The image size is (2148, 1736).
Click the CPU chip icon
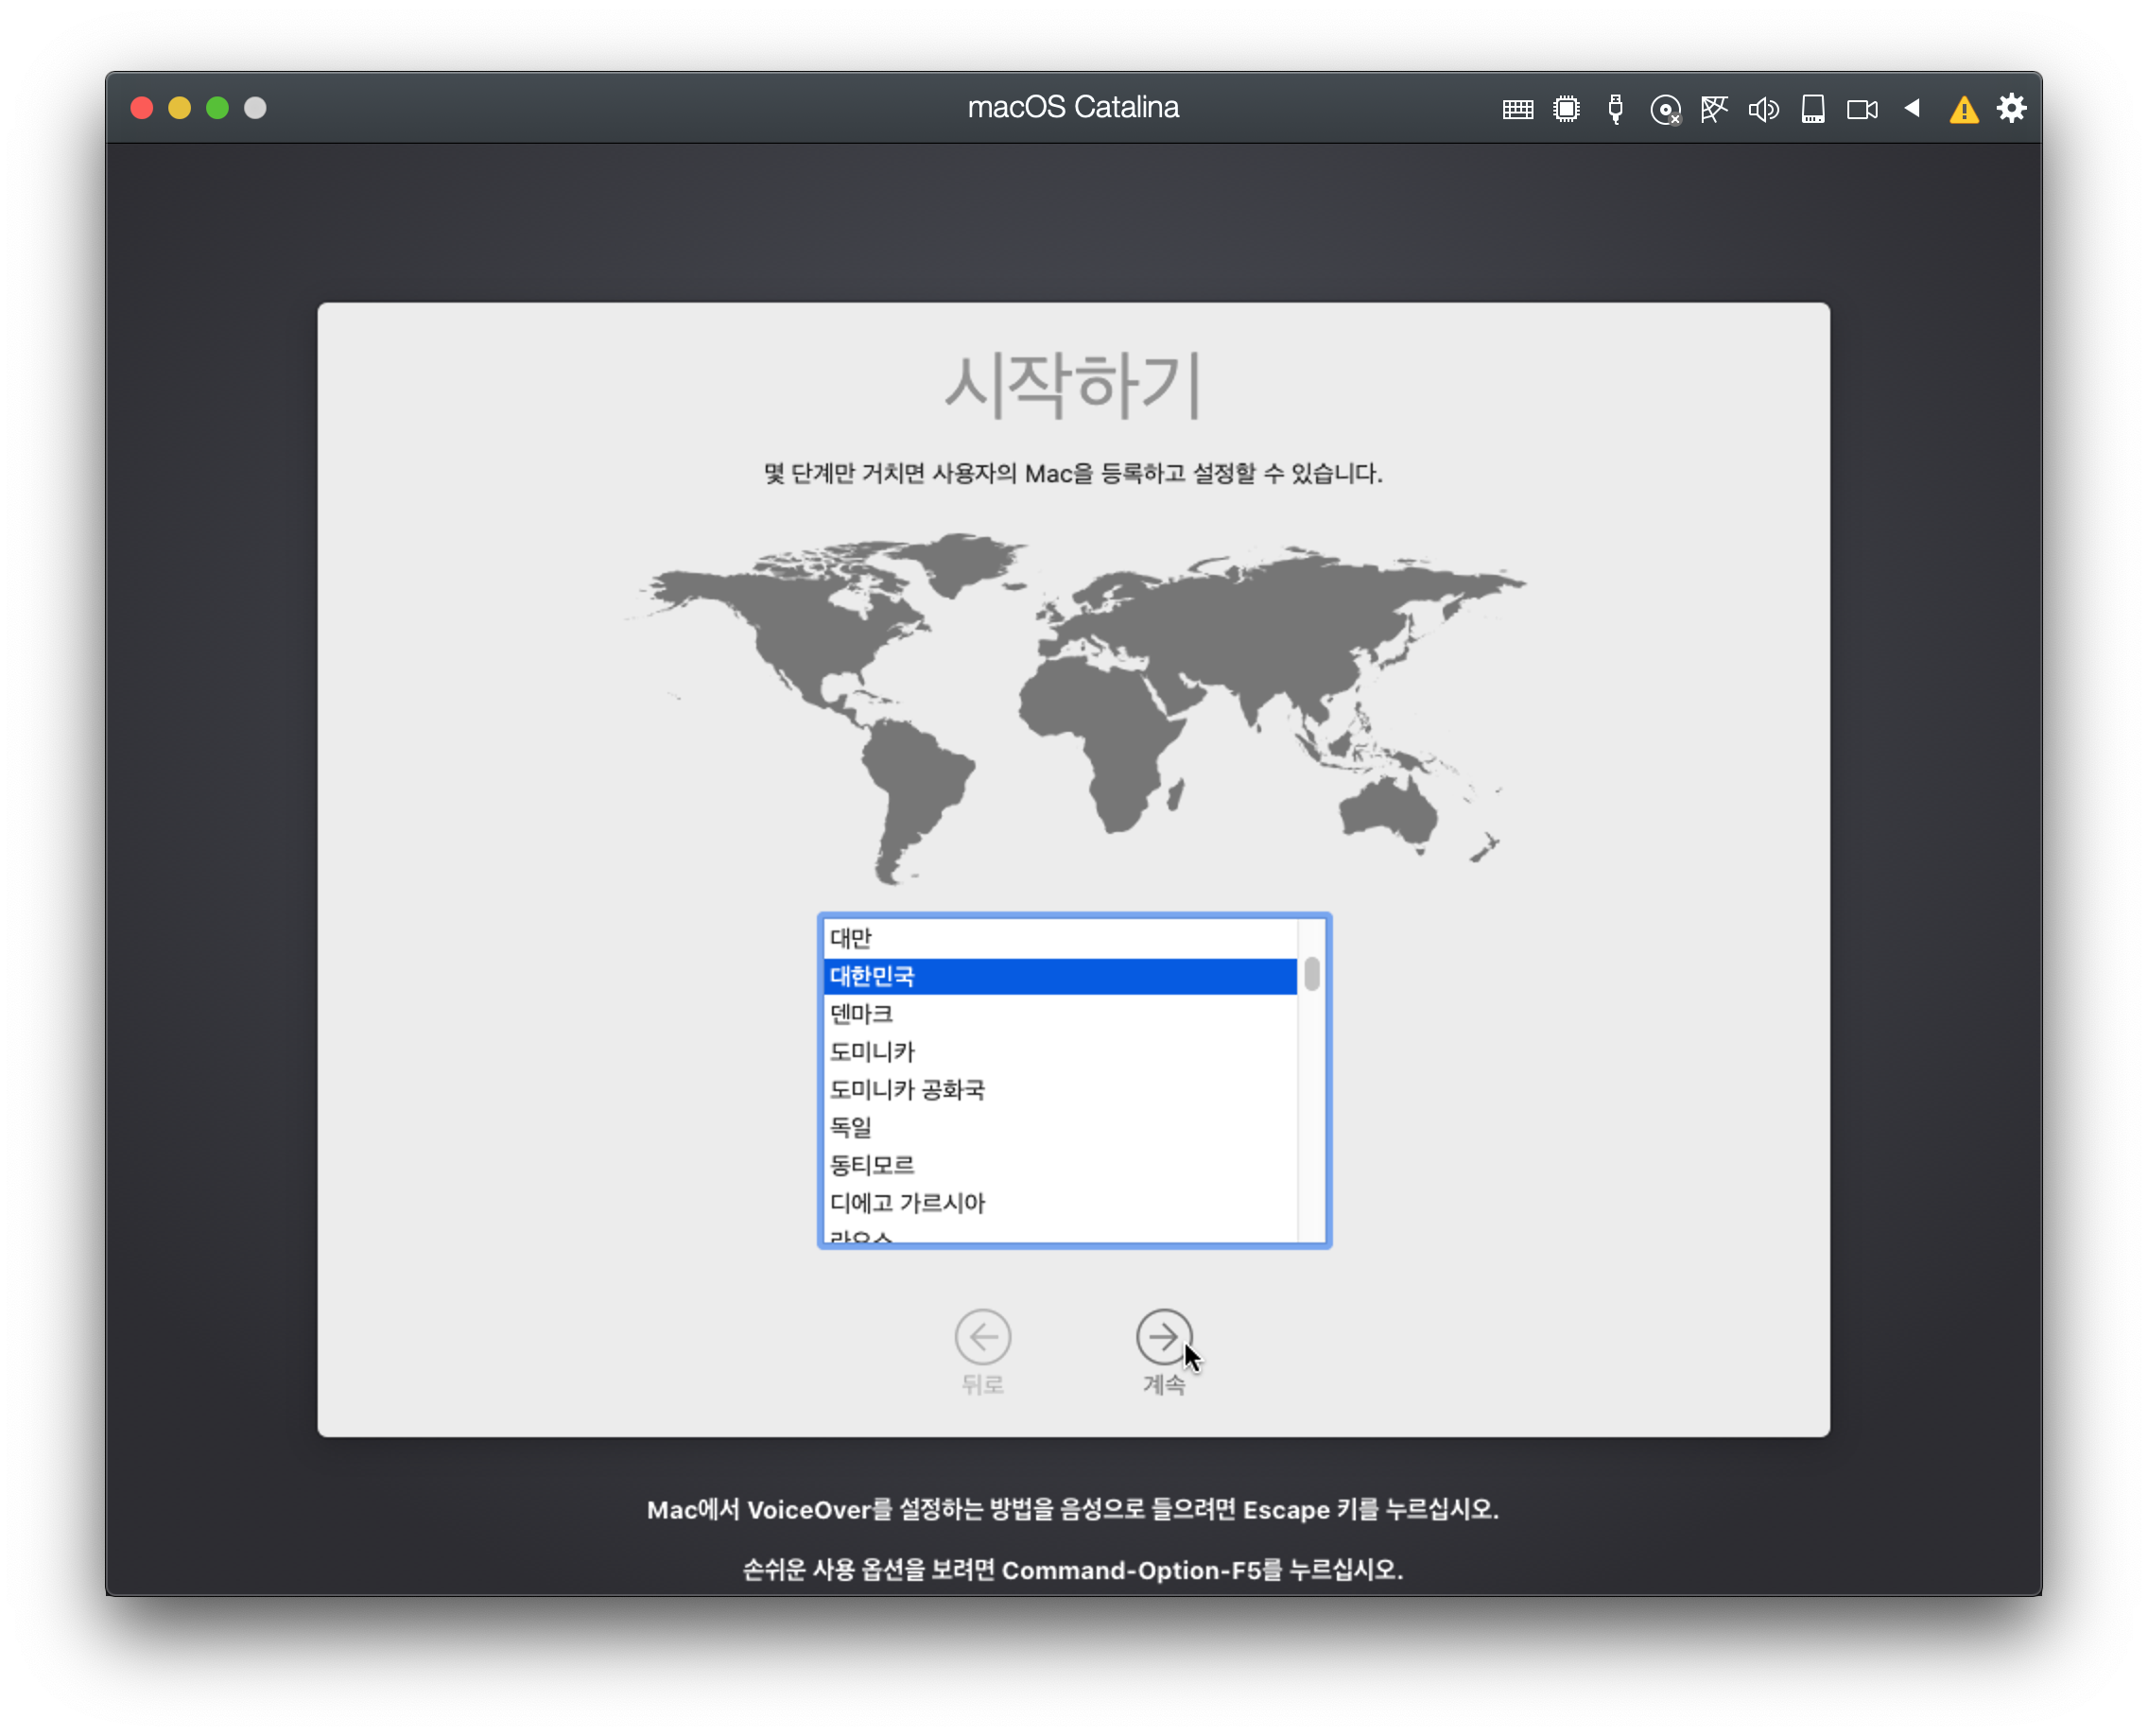pyautogui.click(x=1566, y=109)
